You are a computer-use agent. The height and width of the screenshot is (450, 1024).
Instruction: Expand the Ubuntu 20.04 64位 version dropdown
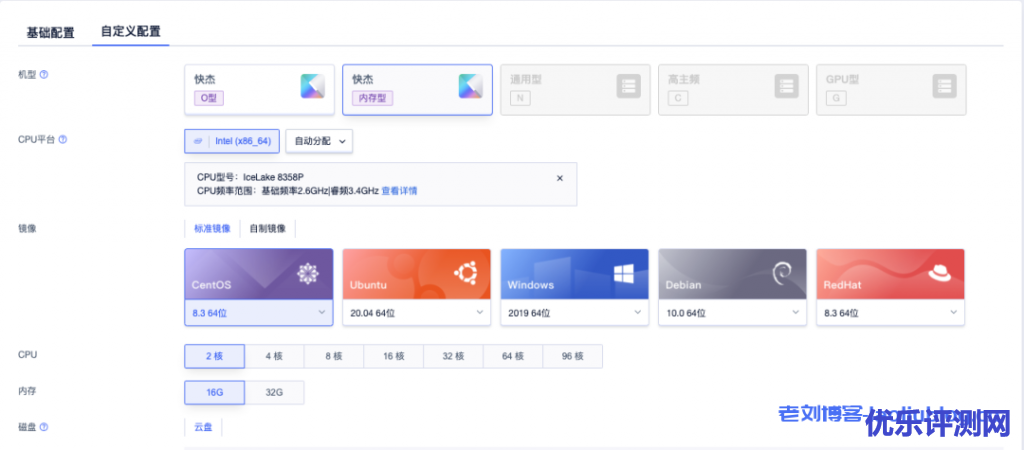pyautogui.click(x=416, y=313)
